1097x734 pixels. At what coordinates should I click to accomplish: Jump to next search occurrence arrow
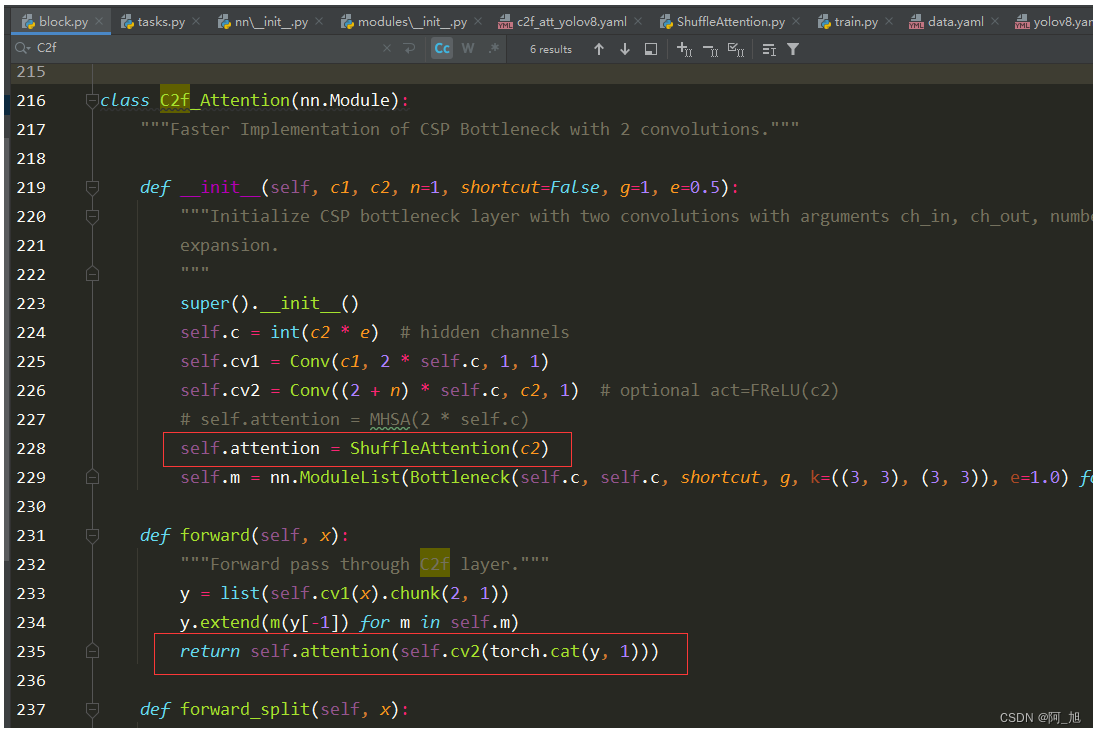tap(625, 49)
